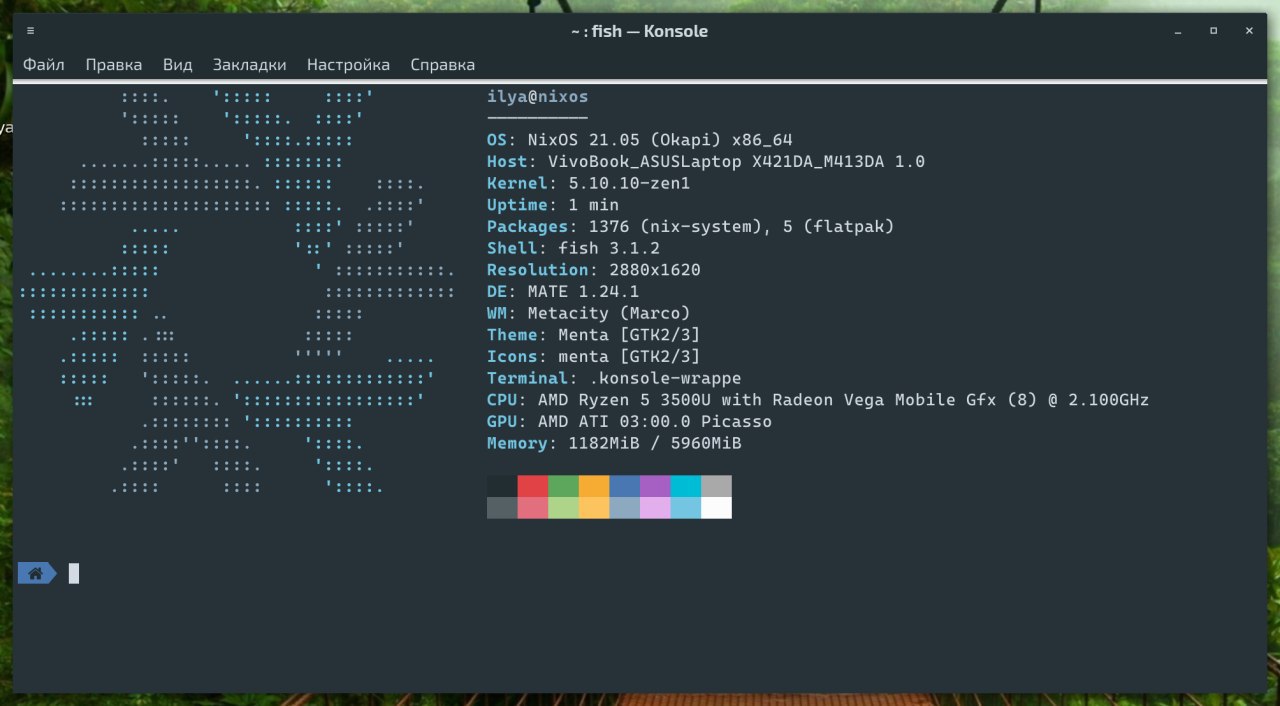Open the Настройка menu
The width and height of the screenshot is (1280, 706).
[349, 65]
